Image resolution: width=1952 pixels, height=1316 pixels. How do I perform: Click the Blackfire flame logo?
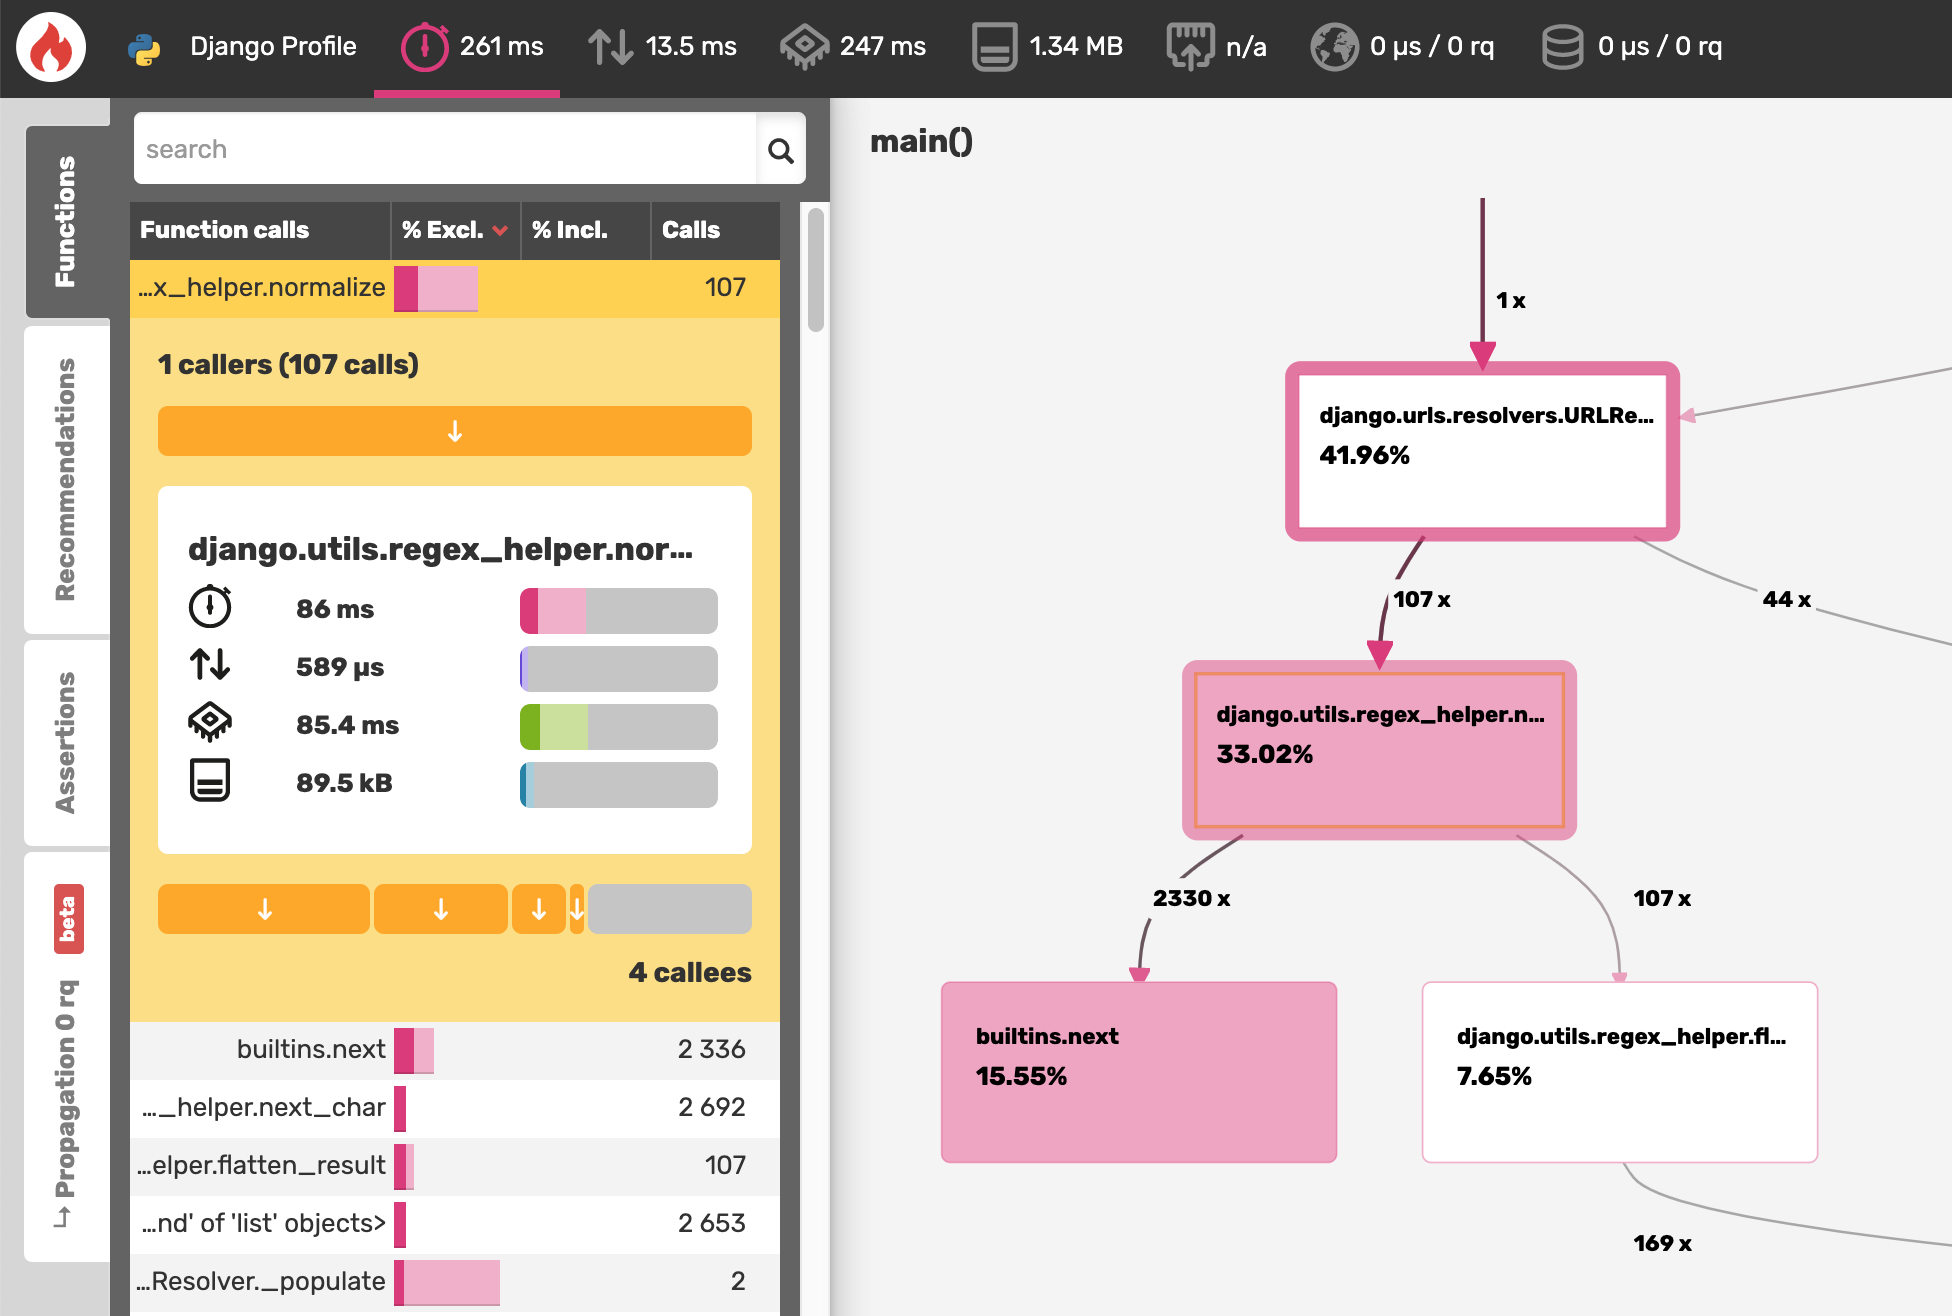click(49, 46)
